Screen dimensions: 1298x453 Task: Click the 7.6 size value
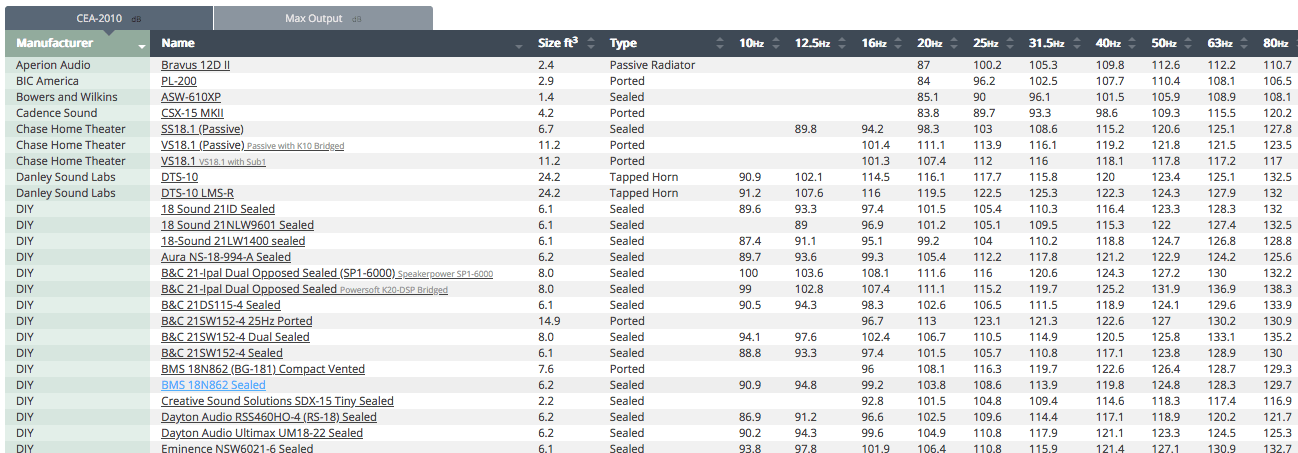pyautogui.click(x=546, y=369)
